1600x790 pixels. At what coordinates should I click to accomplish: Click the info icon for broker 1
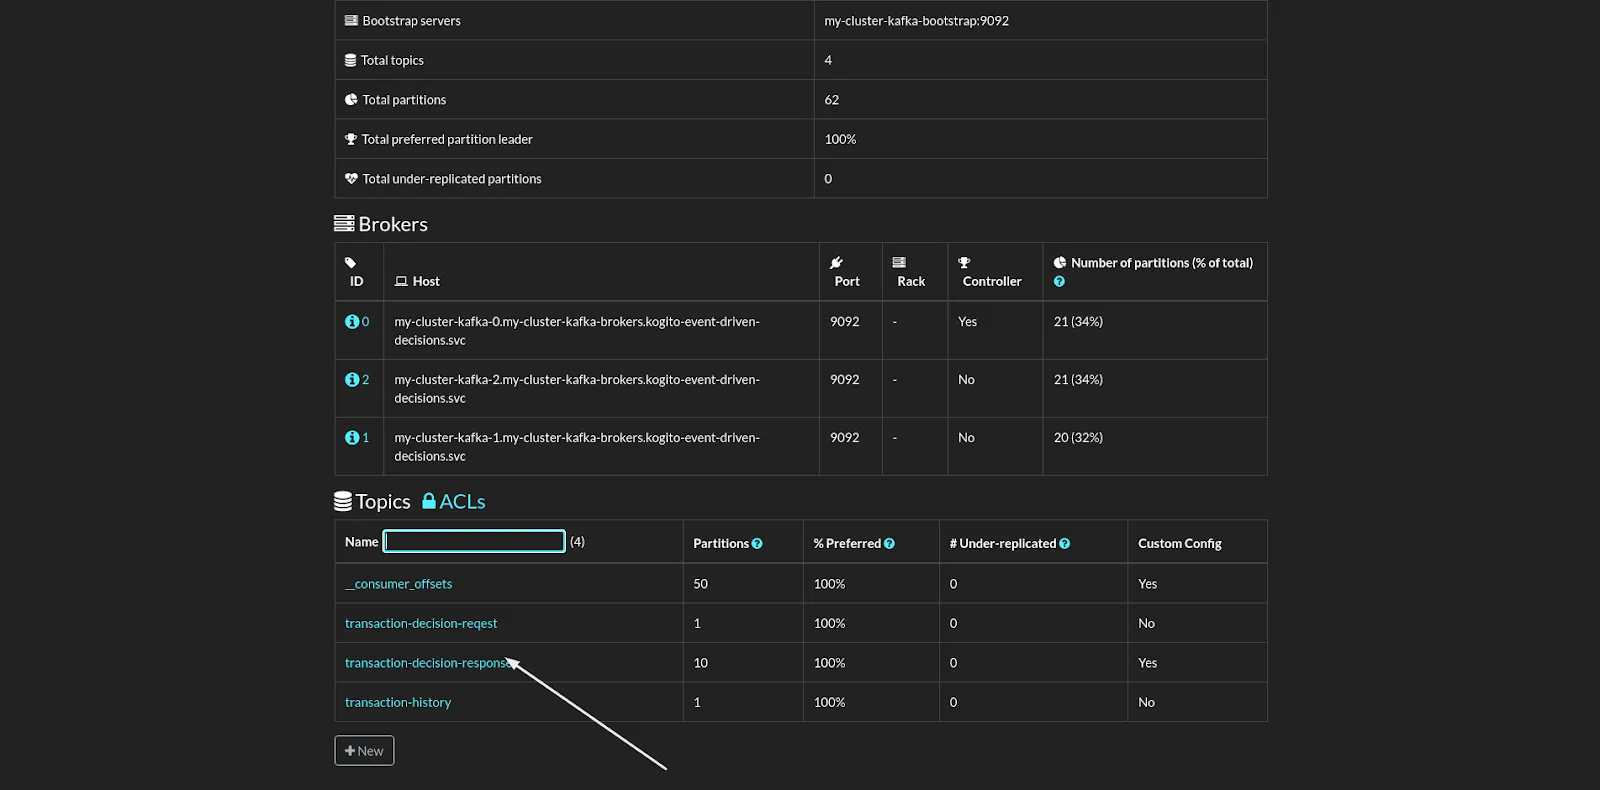click(352, 438)
